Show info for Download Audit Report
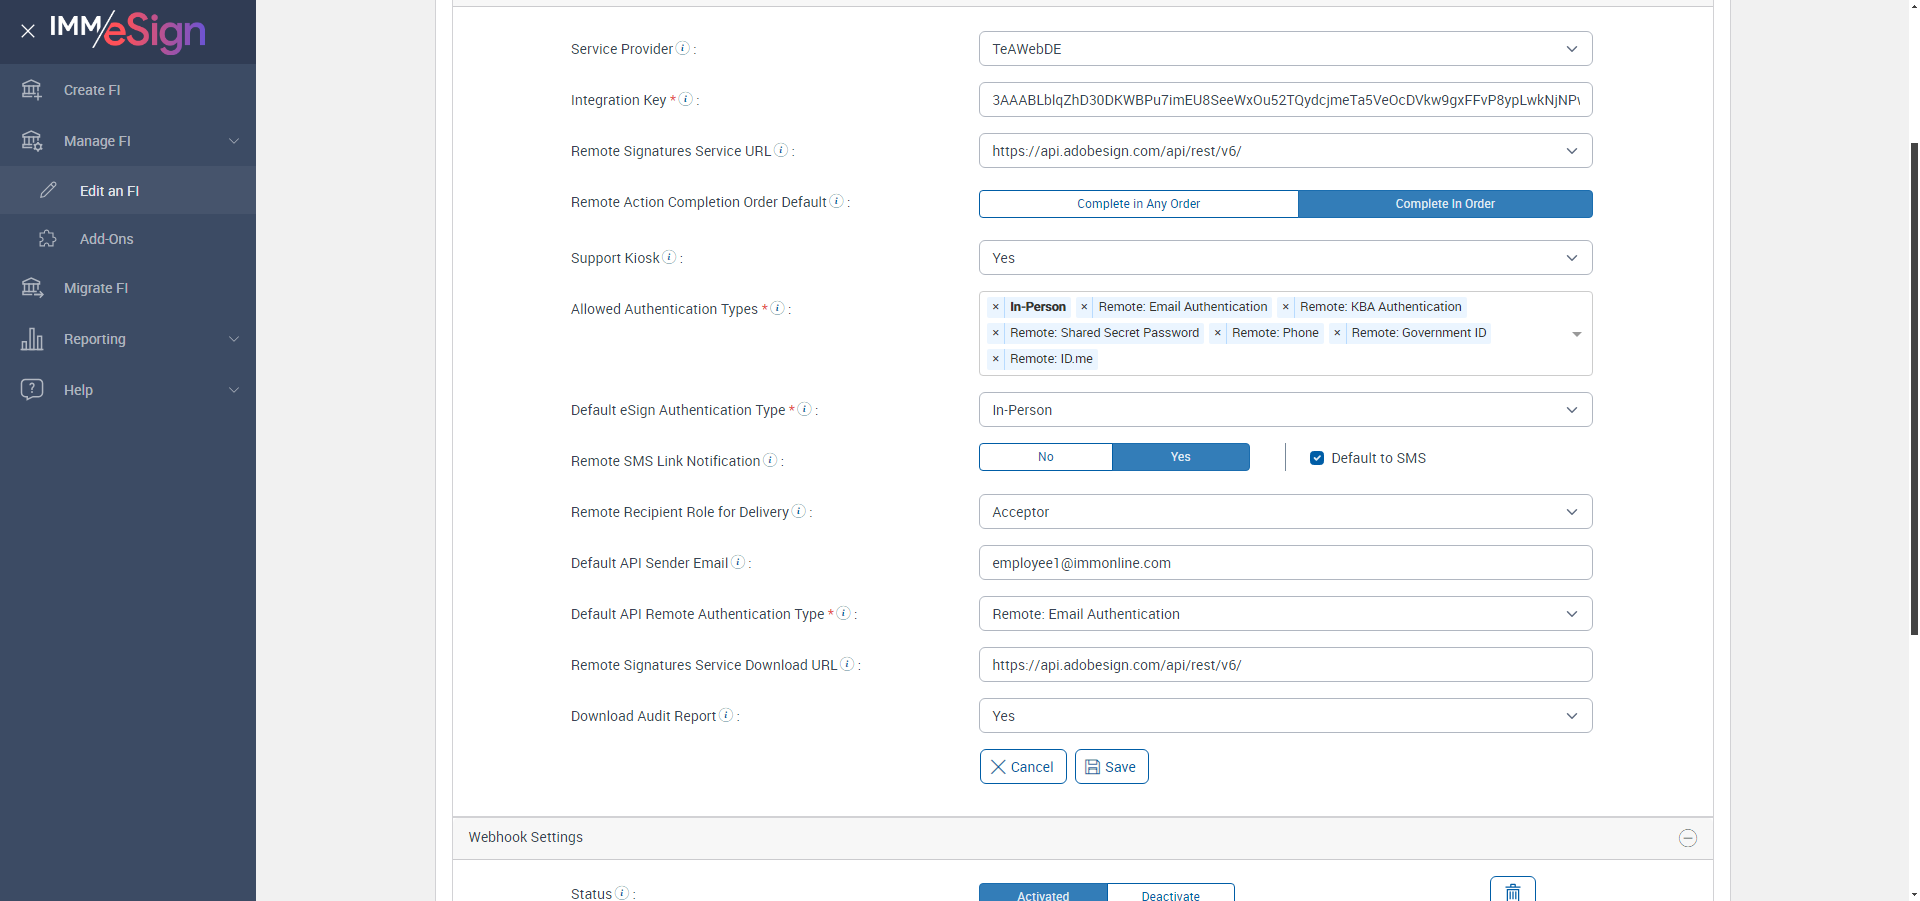Screen dimensions: 1920x901 coord(726,715)
